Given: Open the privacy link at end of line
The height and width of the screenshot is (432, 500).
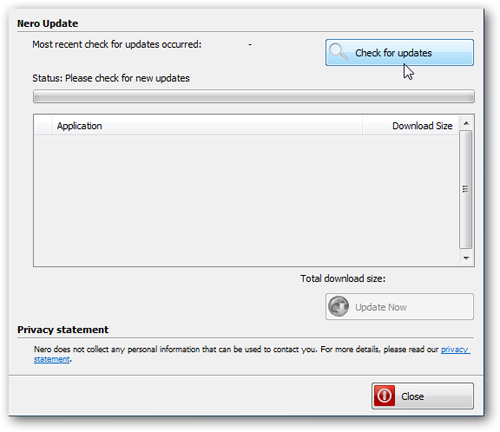Looking at the screenshot, I should (x=455, y=349).
